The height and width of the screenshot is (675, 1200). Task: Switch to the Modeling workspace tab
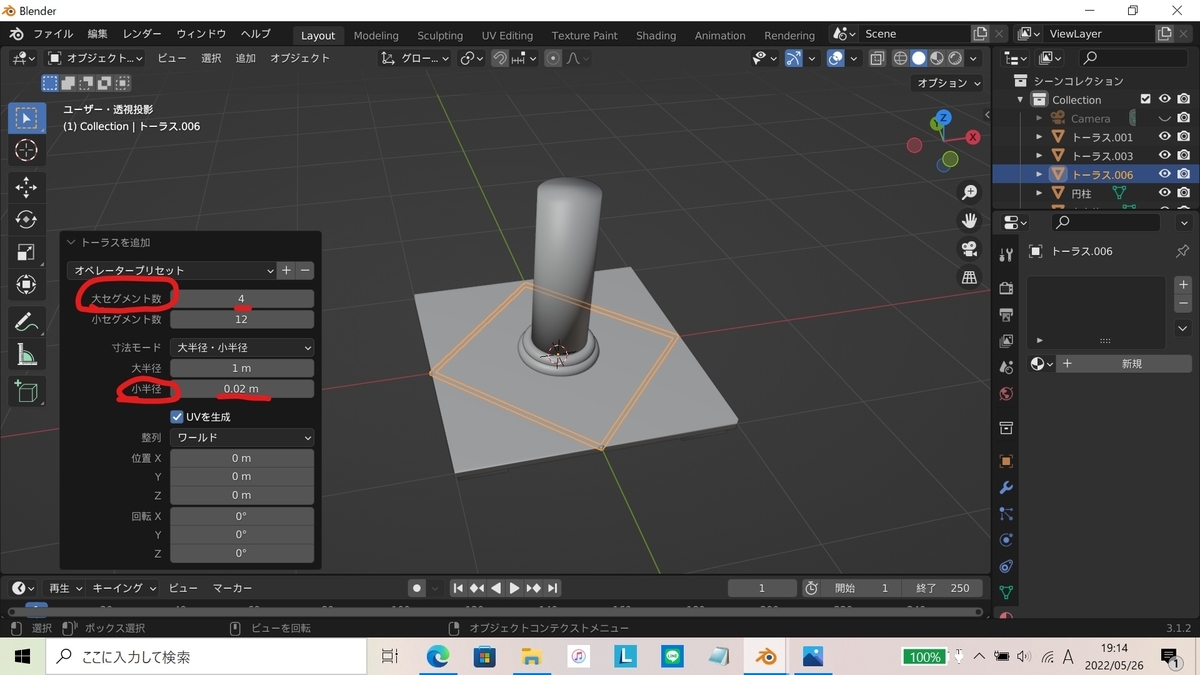point(376,35)
